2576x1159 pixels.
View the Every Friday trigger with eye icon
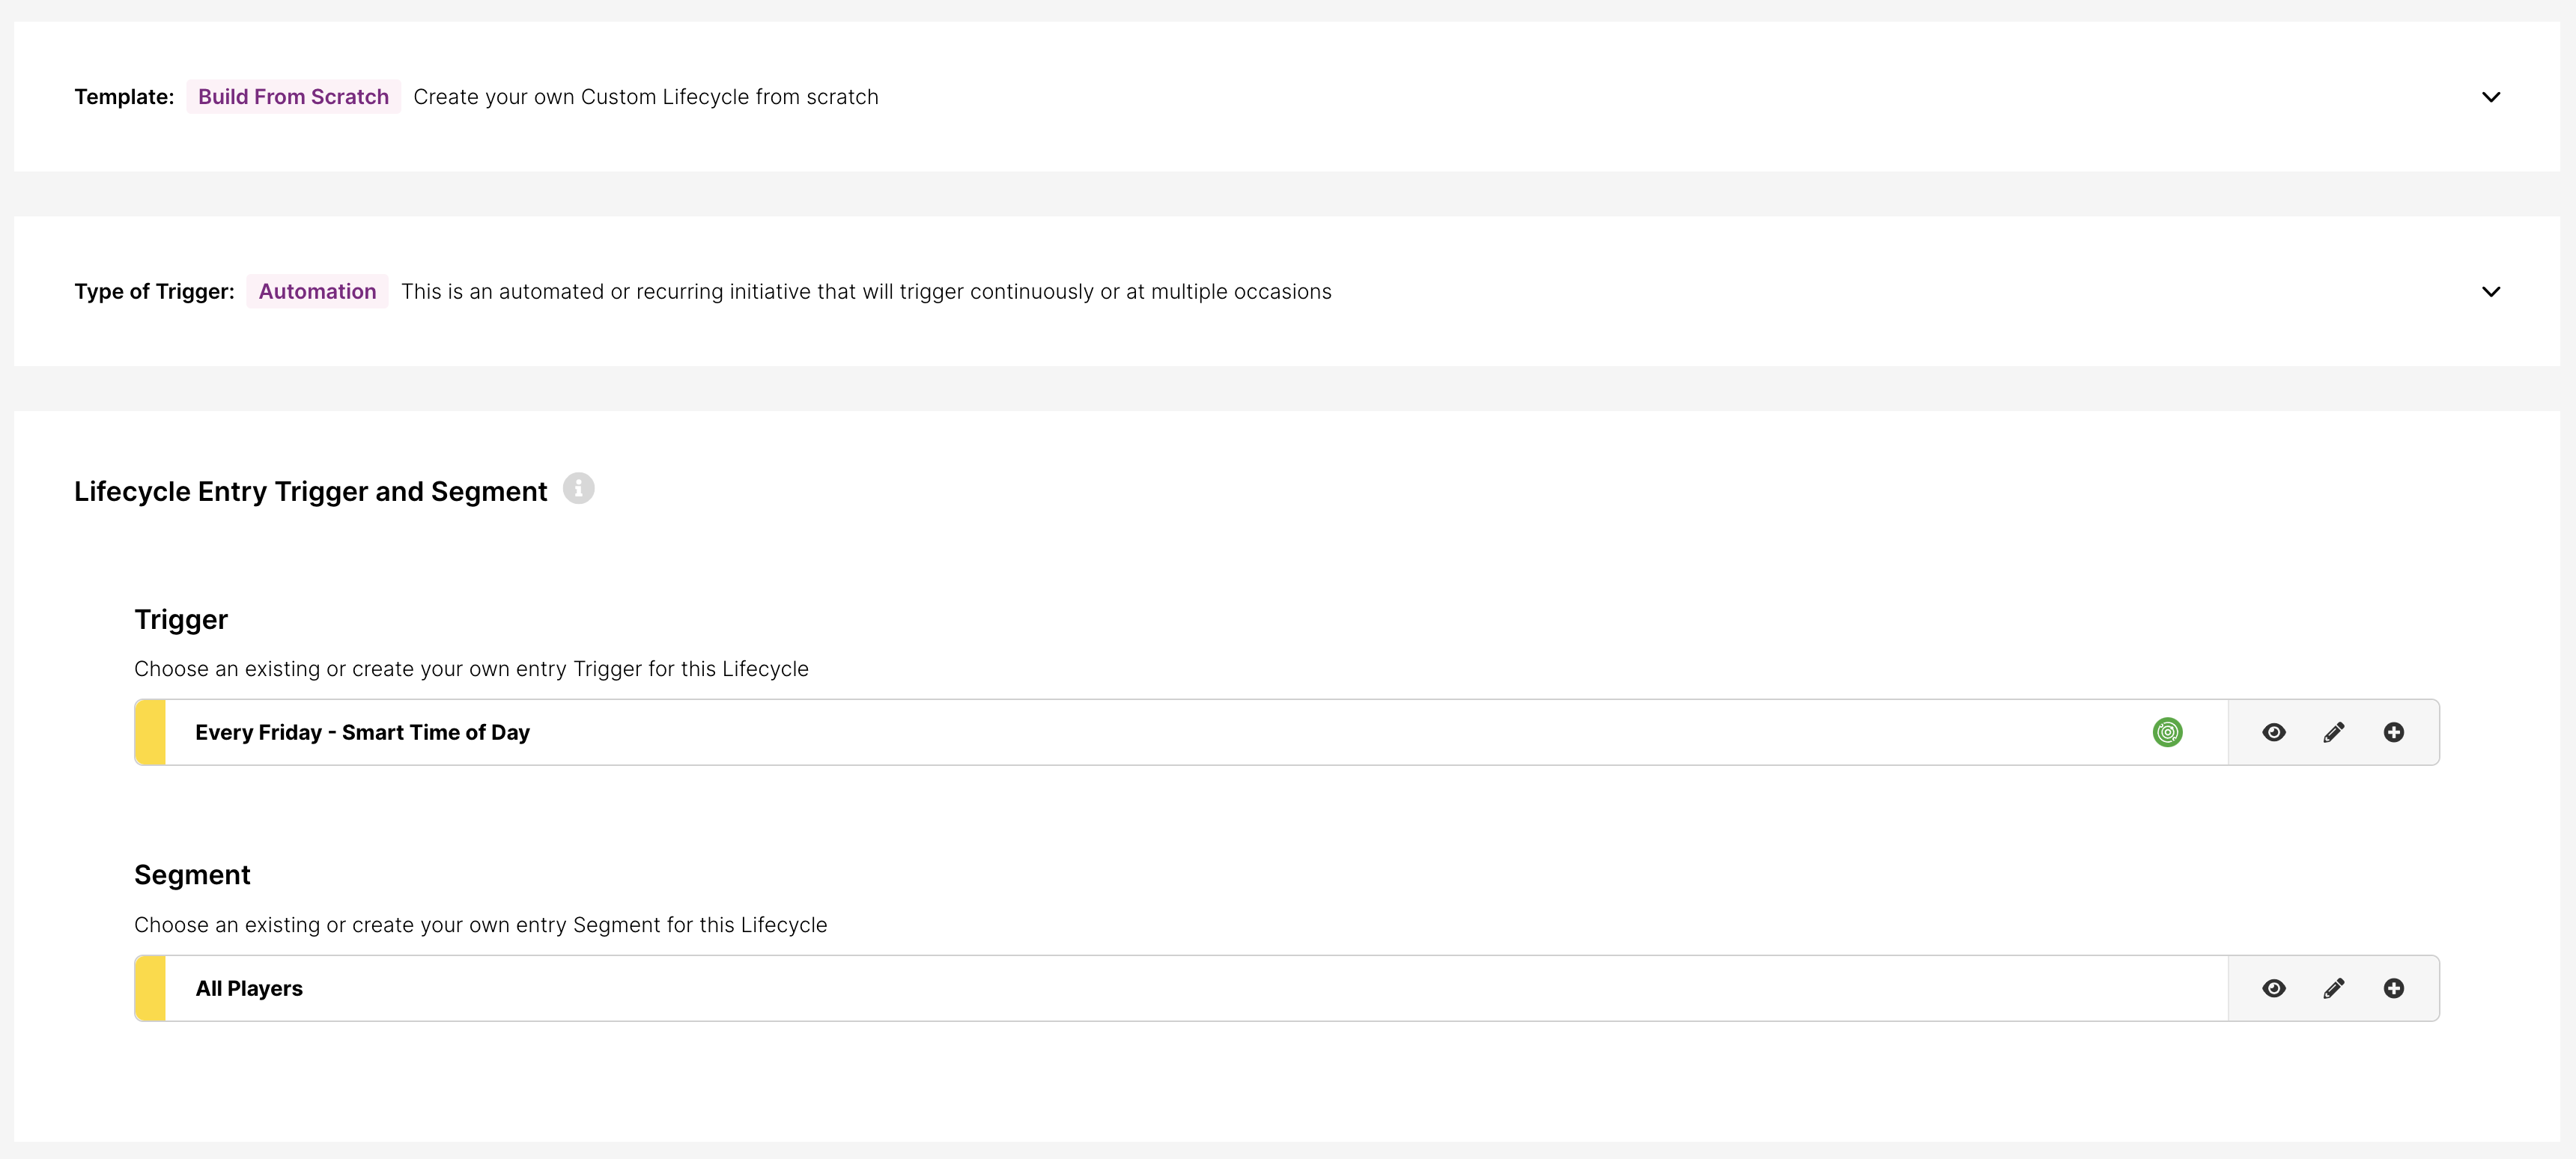click(2273, 732)
